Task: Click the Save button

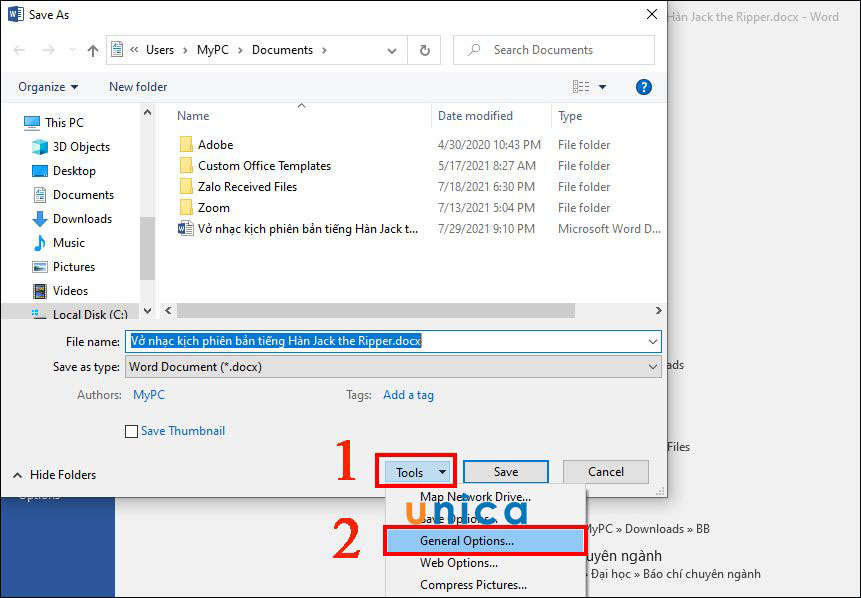Action: tap(505, 472)
